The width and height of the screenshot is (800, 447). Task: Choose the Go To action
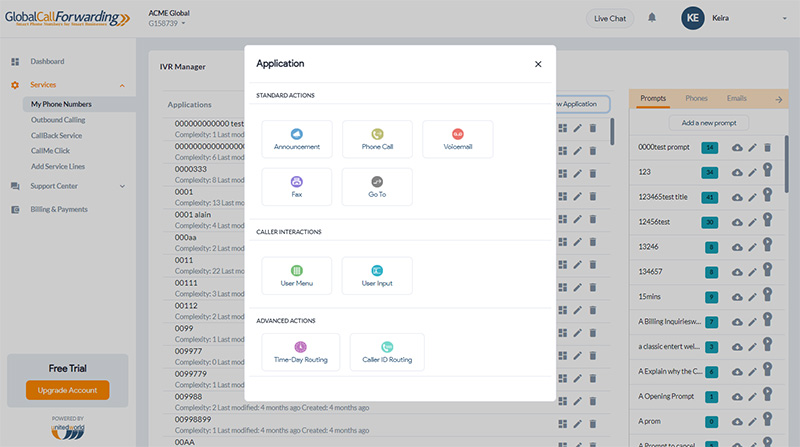click(377, 187)
